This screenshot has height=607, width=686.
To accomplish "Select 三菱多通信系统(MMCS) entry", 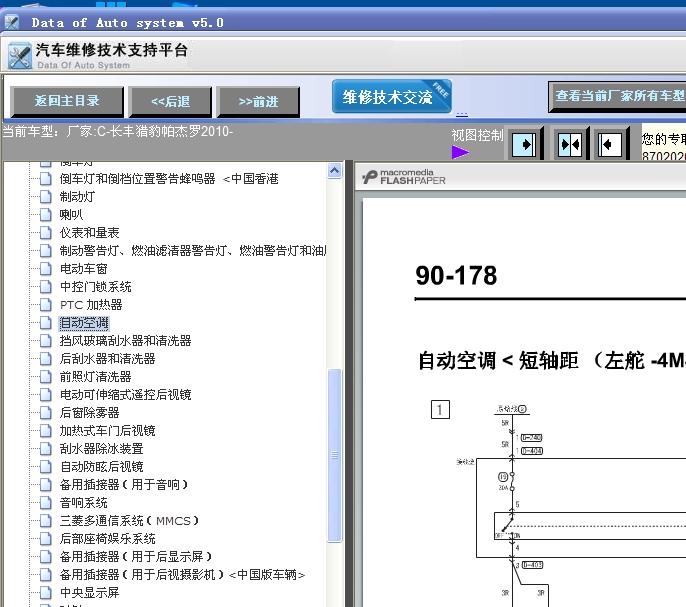I will [130, 520].
